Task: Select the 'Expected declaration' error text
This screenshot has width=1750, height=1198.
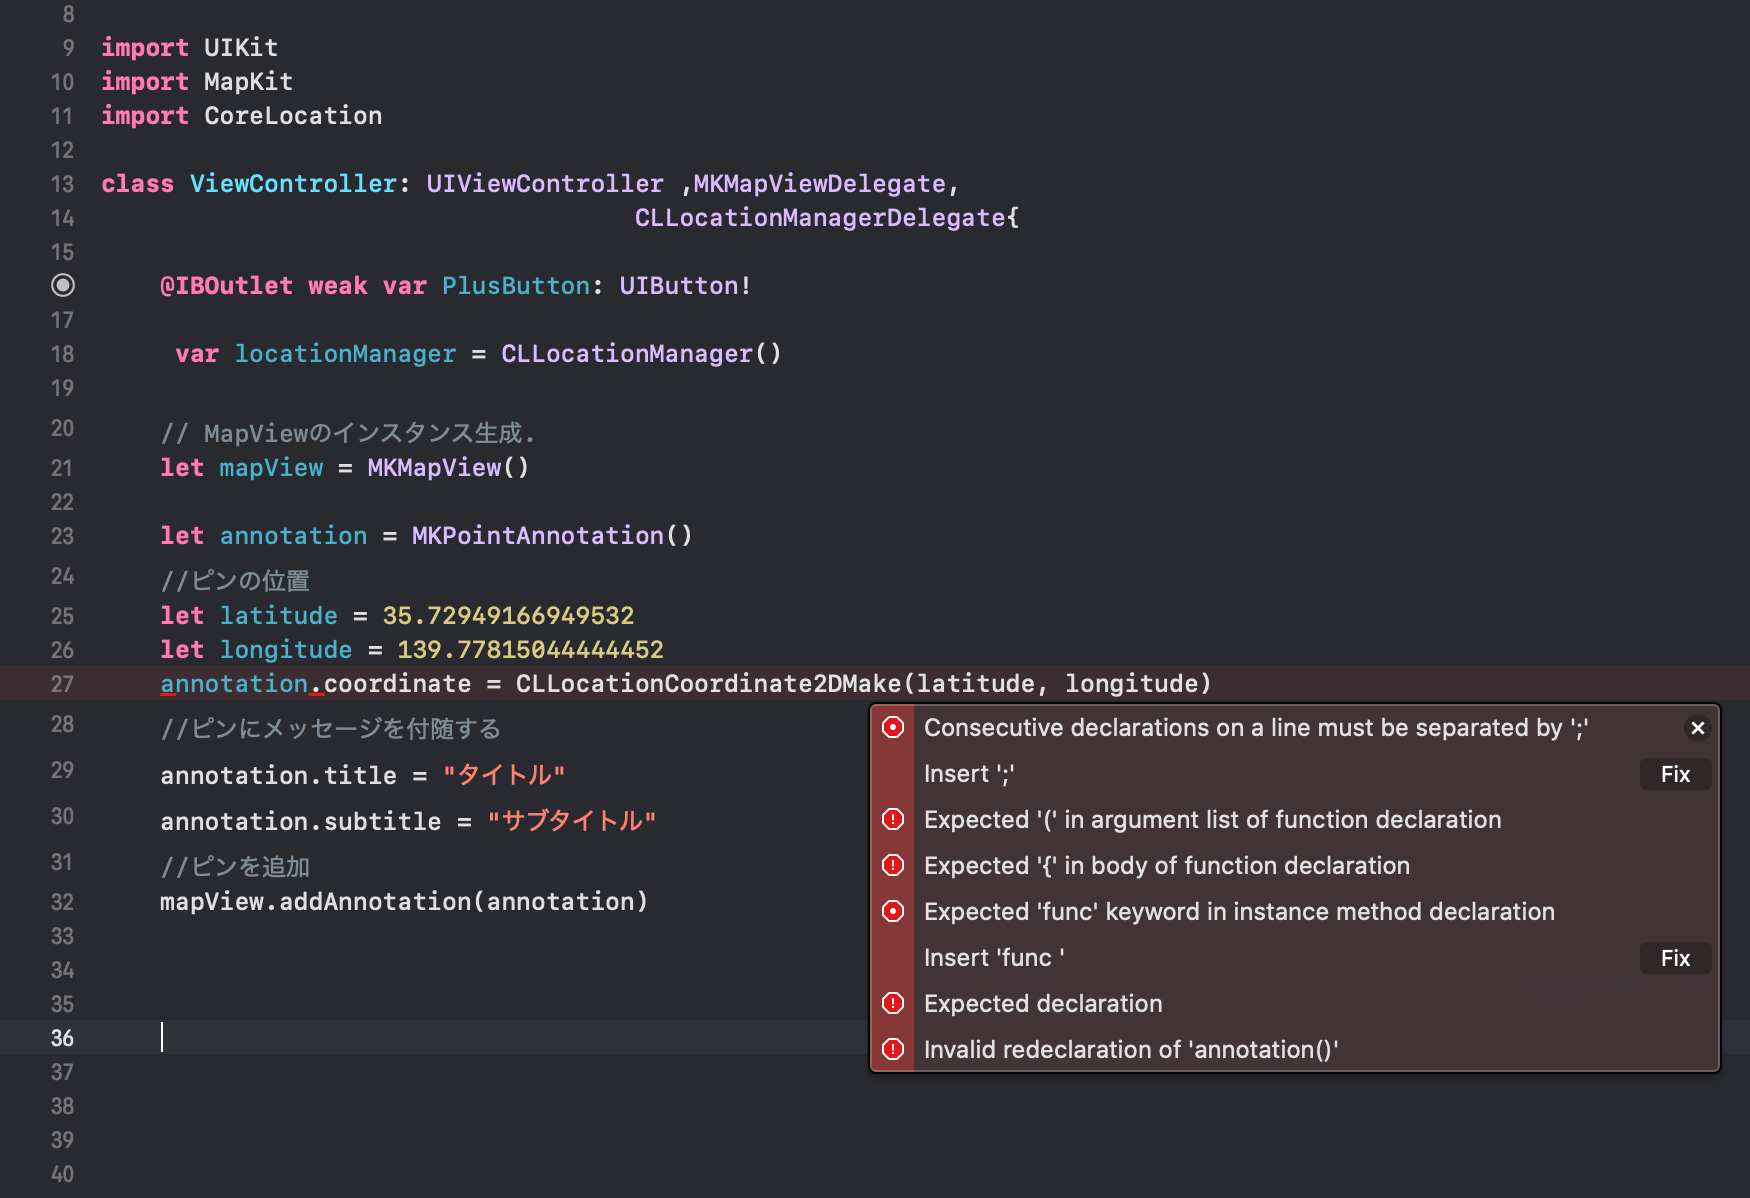Action: click(x=1042, y=1003)
